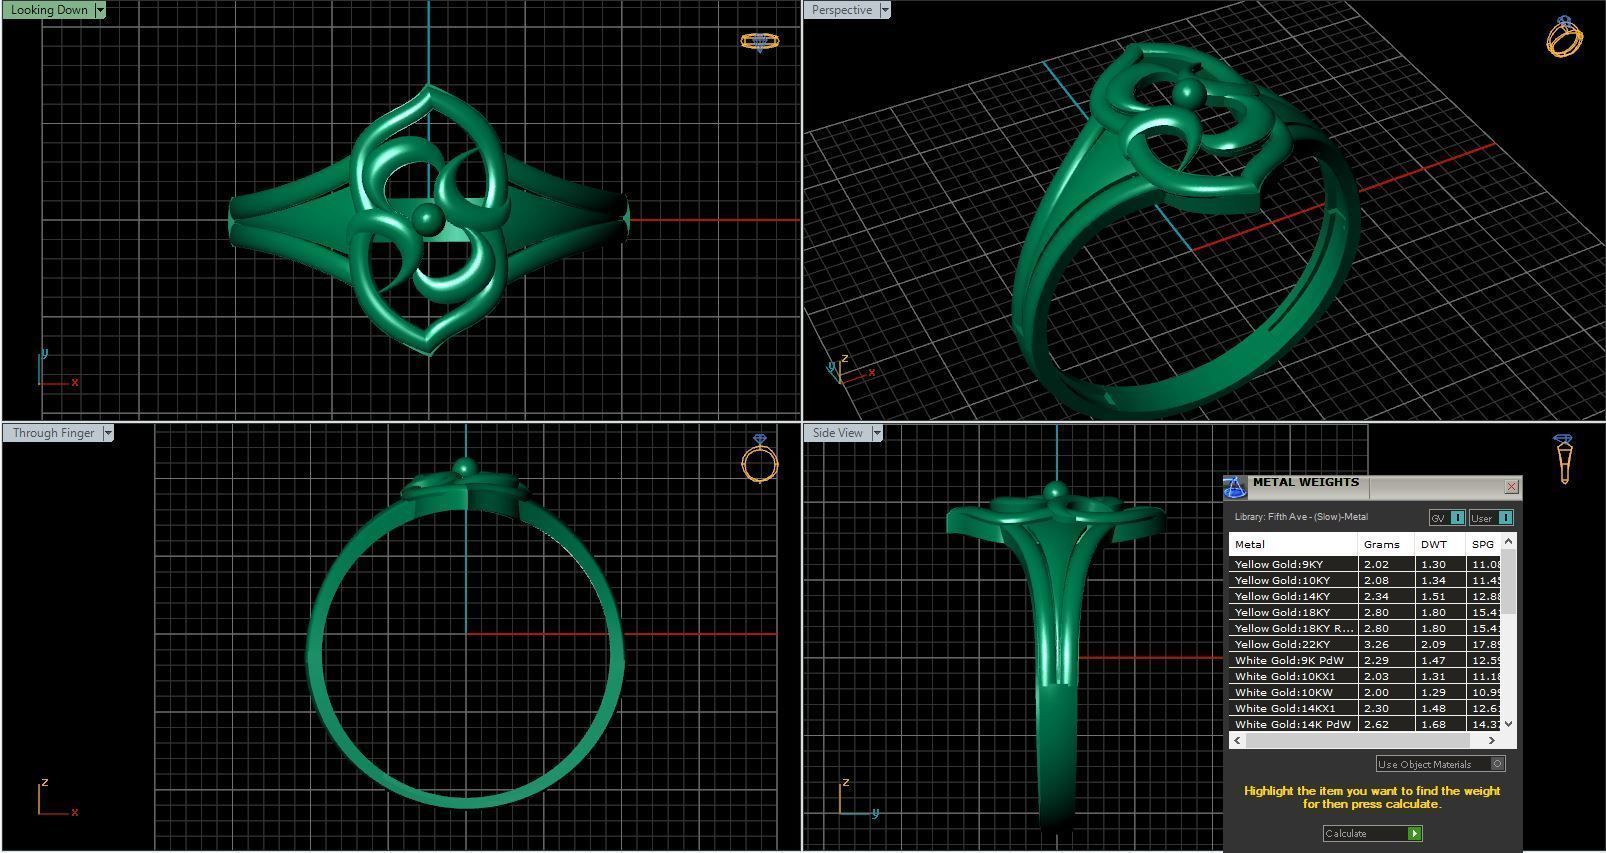This screenshot has width=1606, height=853.
Task: Click ring view icon in Side View viewport
Action: (1564, 459)
